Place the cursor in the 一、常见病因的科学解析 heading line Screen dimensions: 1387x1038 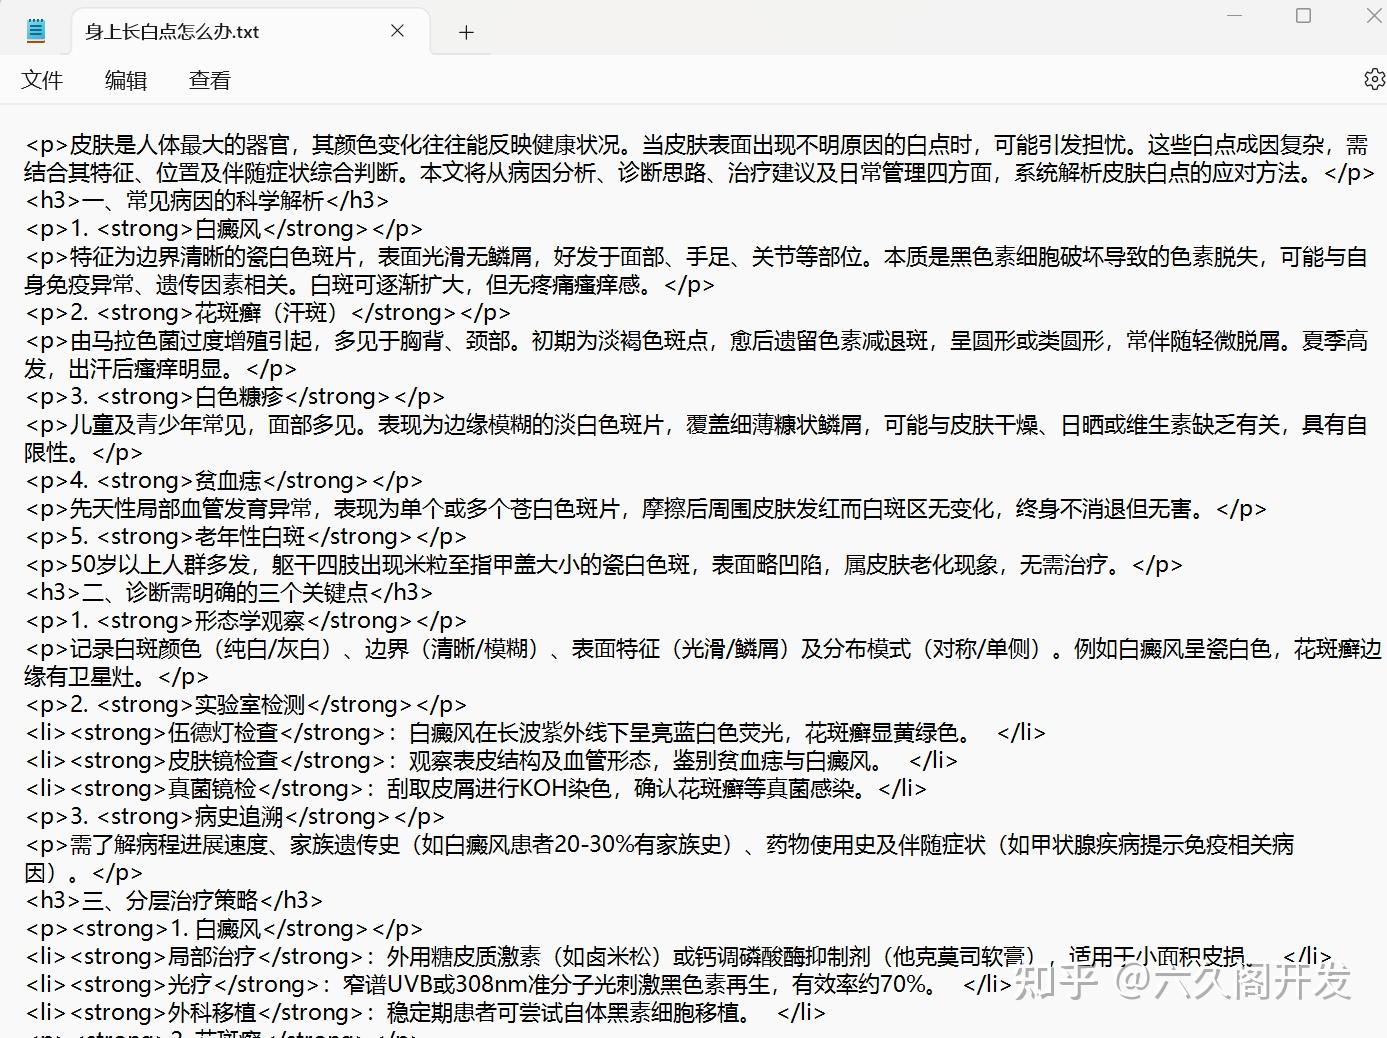207,200
